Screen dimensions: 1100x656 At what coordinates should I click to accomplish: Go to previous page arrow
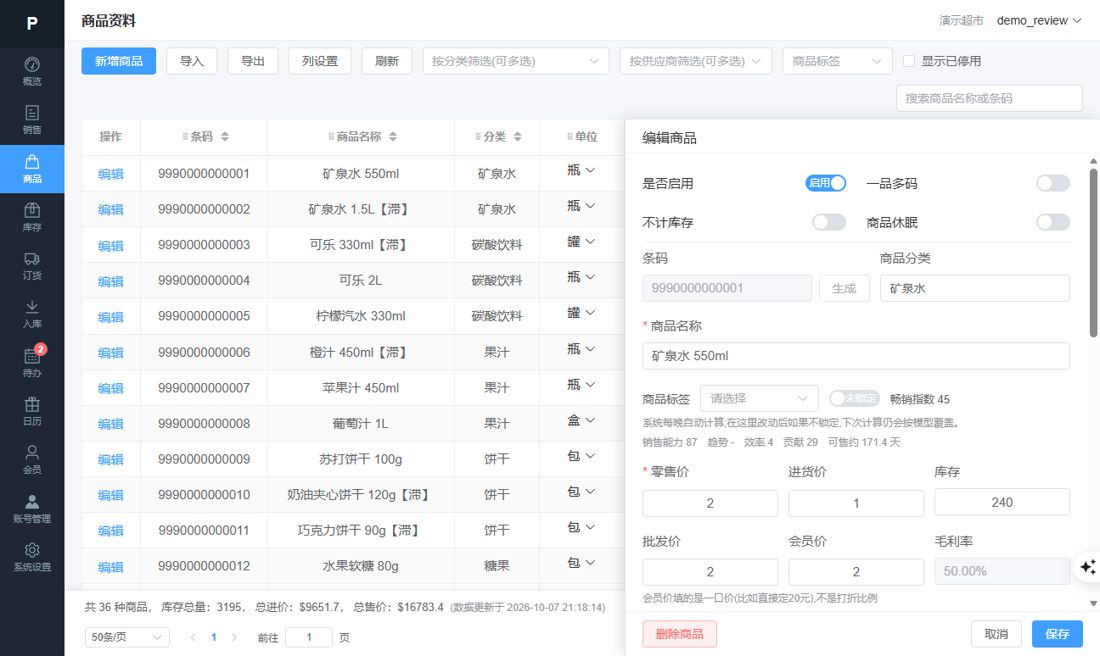point(193,637)
